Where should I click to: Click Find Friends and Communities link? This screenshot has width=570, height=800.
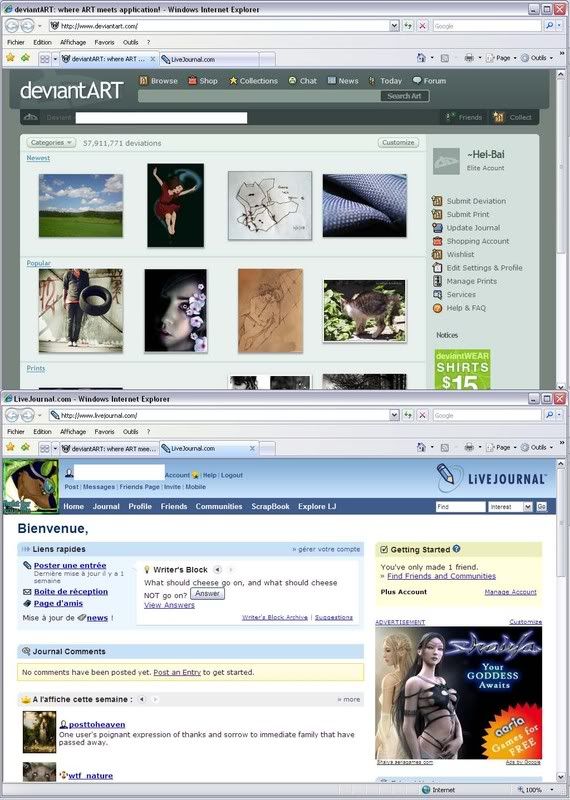441,576
